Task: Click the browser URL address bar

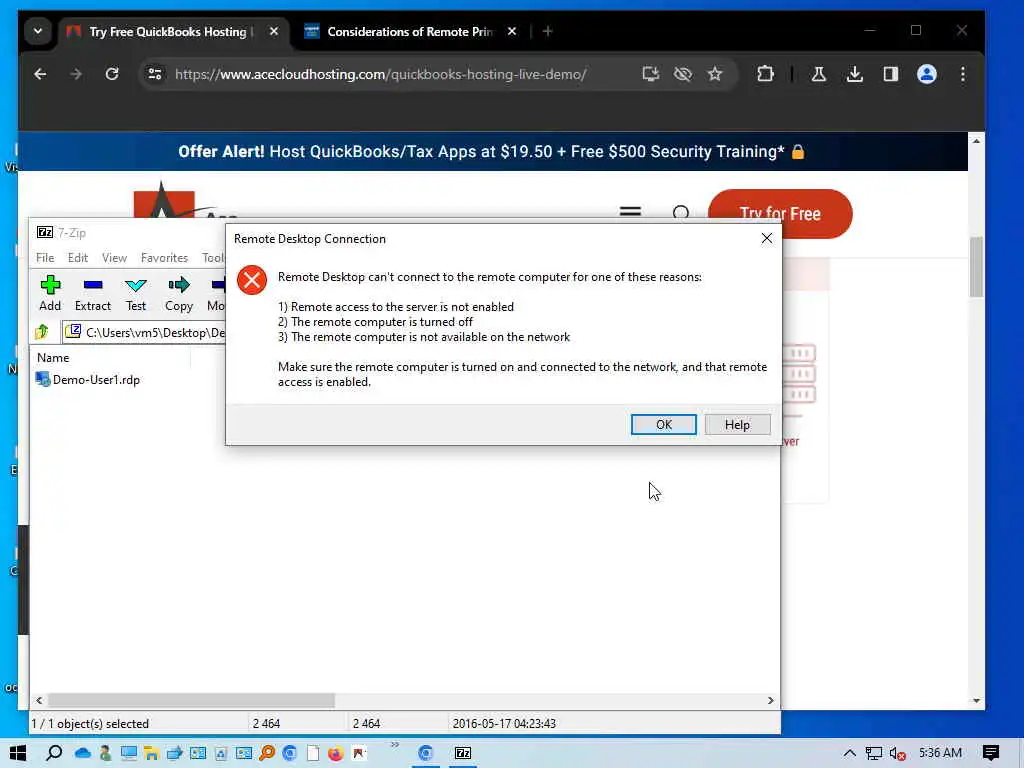Action: pyautogui.click(x=380, y=74)
